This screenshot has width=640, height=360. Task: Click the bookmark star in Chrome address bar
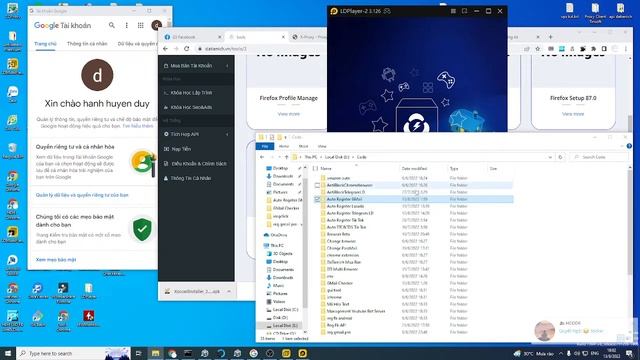pos(538,49)
